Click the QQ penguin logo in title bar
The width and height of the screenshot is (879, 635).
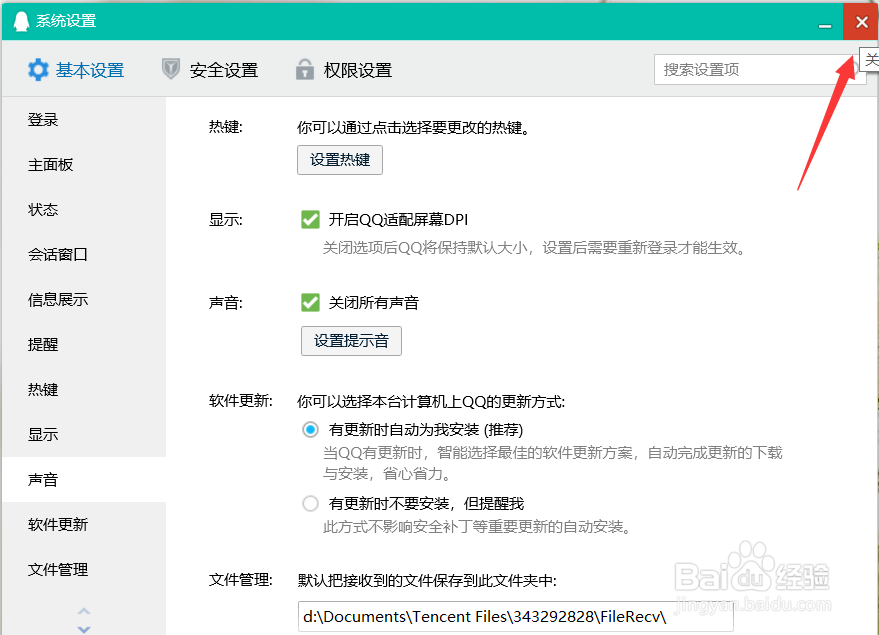(21, 21)
